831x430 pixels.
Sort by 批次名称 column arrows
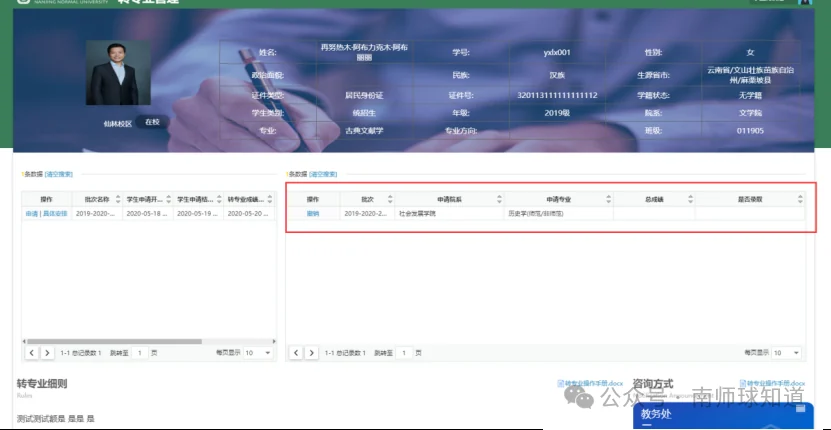pyautogui.click(x=118, y=199)
